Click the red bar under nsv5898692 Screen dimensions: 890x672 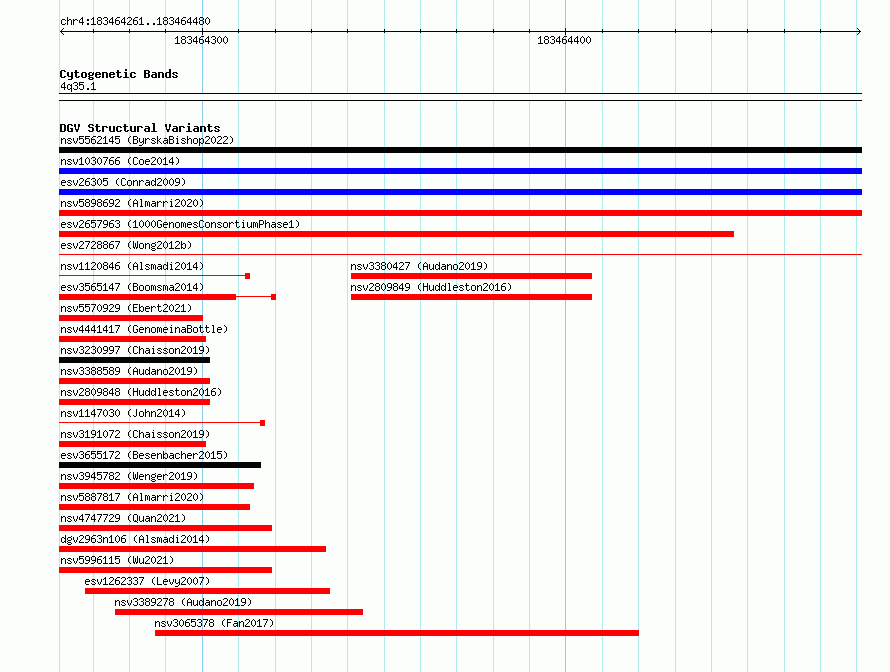coord(460,213)
